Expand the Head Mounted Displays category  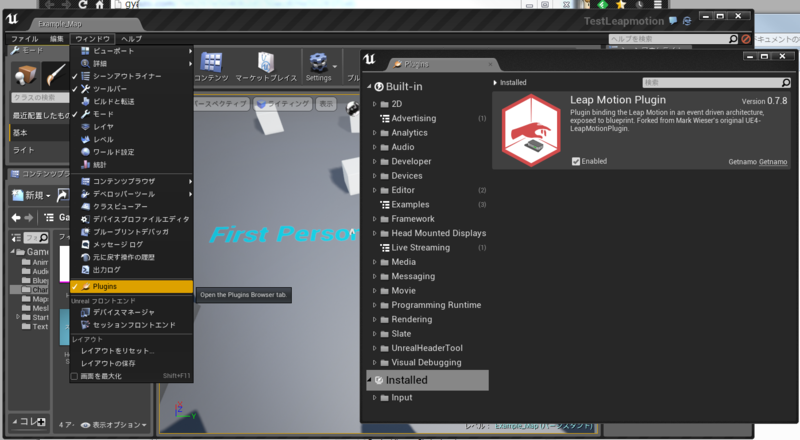[374, 233]
